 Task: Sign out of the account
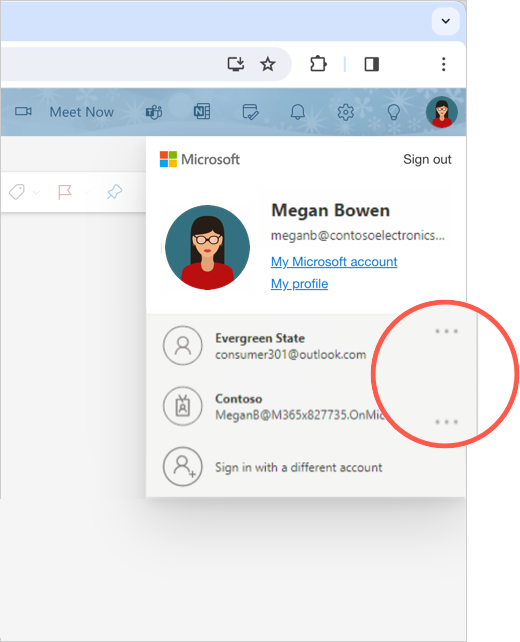pyautogui.click(x=427, y=159)
